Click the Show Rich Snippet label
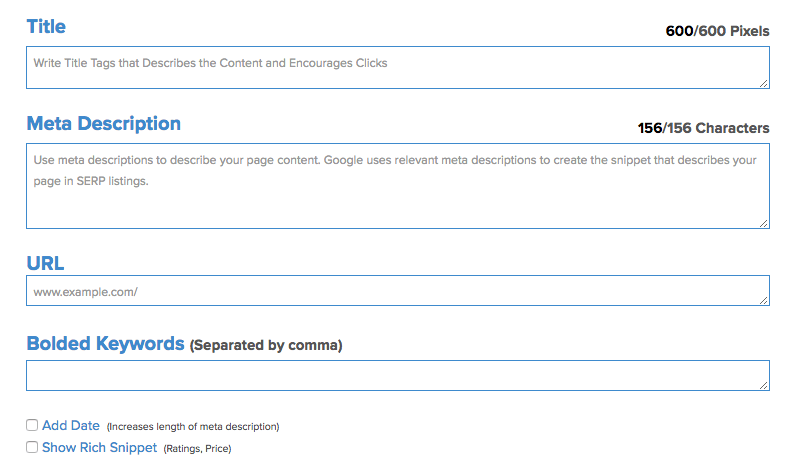 coord(99,448)
